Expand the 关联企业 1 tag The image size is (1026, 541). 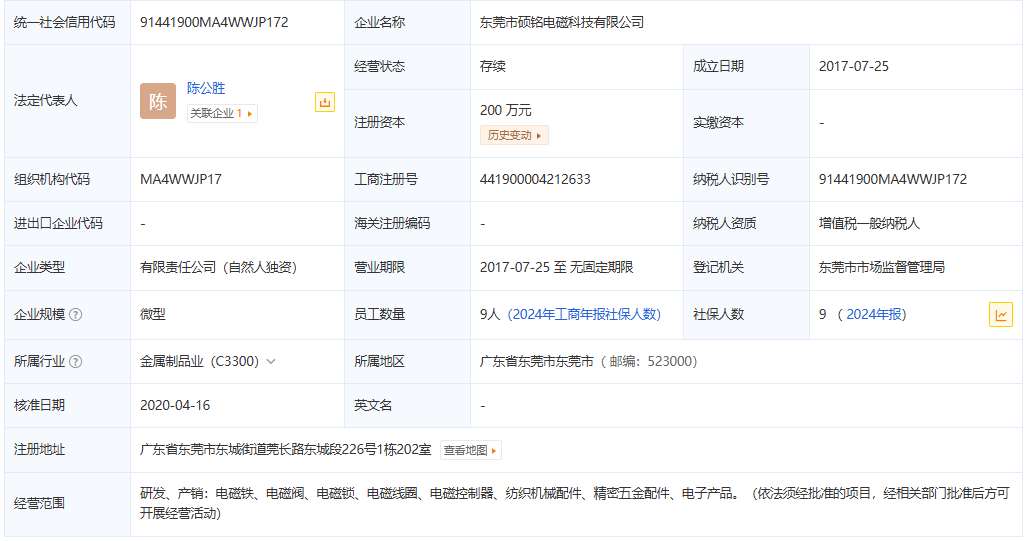222,114
